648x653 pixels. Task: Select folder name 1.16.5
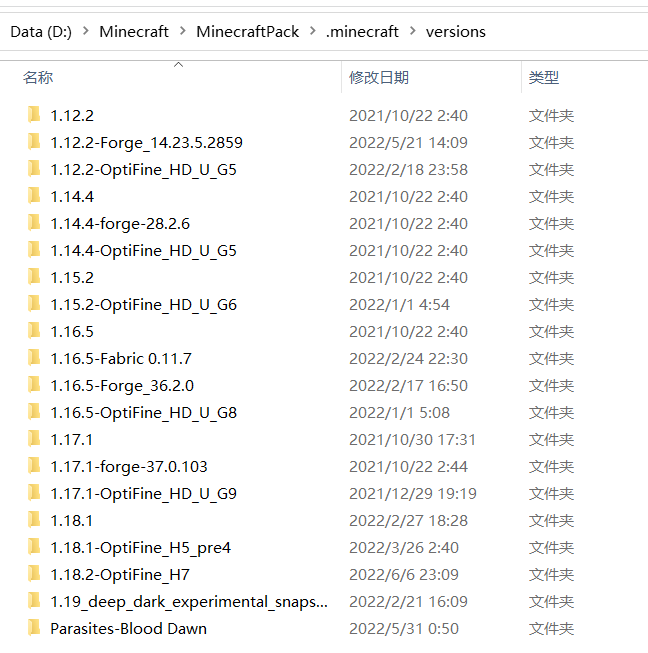coord(72,331)
